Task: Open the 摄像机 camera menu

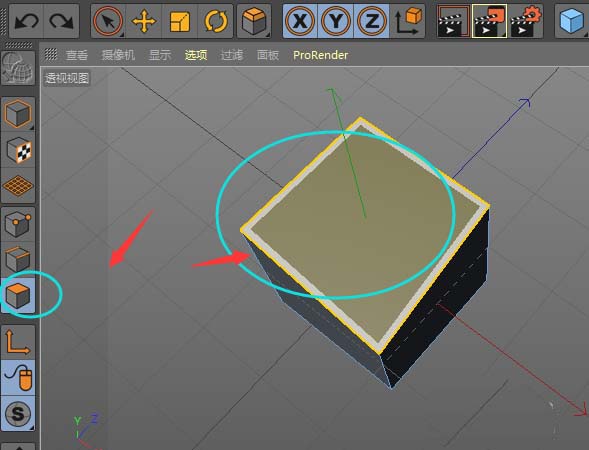Action: (118, 55)
